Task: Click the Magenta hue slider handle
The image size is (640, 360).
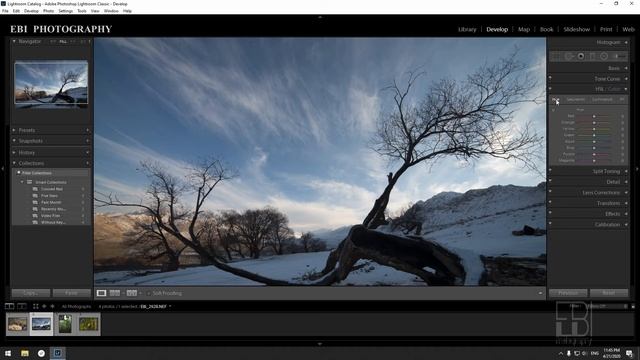Action: click(x=594, y=161)
